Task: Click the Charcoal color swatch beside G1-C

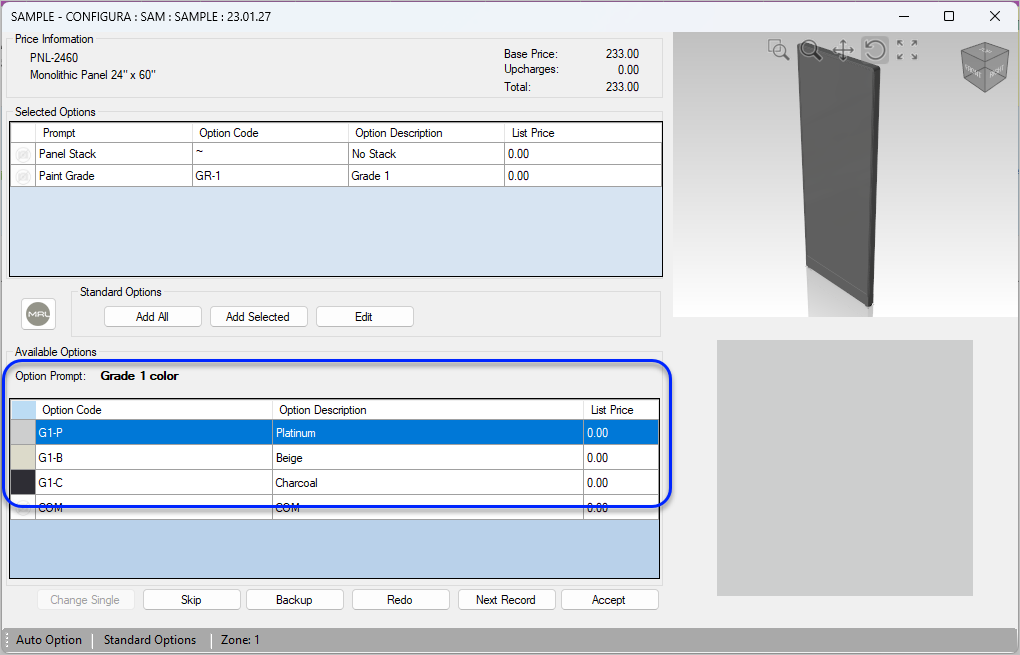Action: 22,482
